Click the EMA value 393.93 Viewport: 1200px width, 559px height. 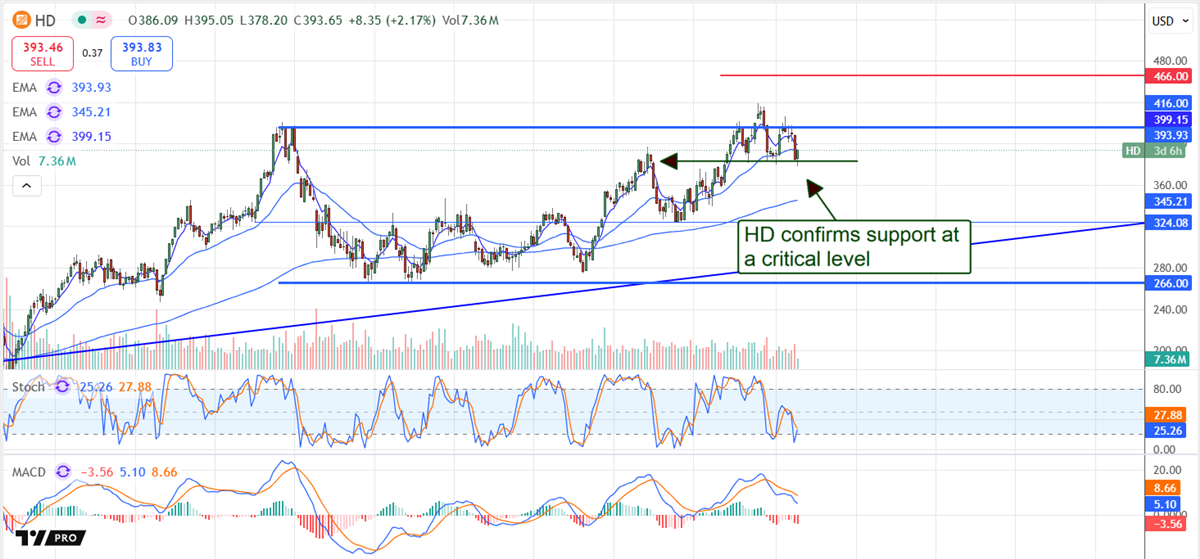point(91,88)
